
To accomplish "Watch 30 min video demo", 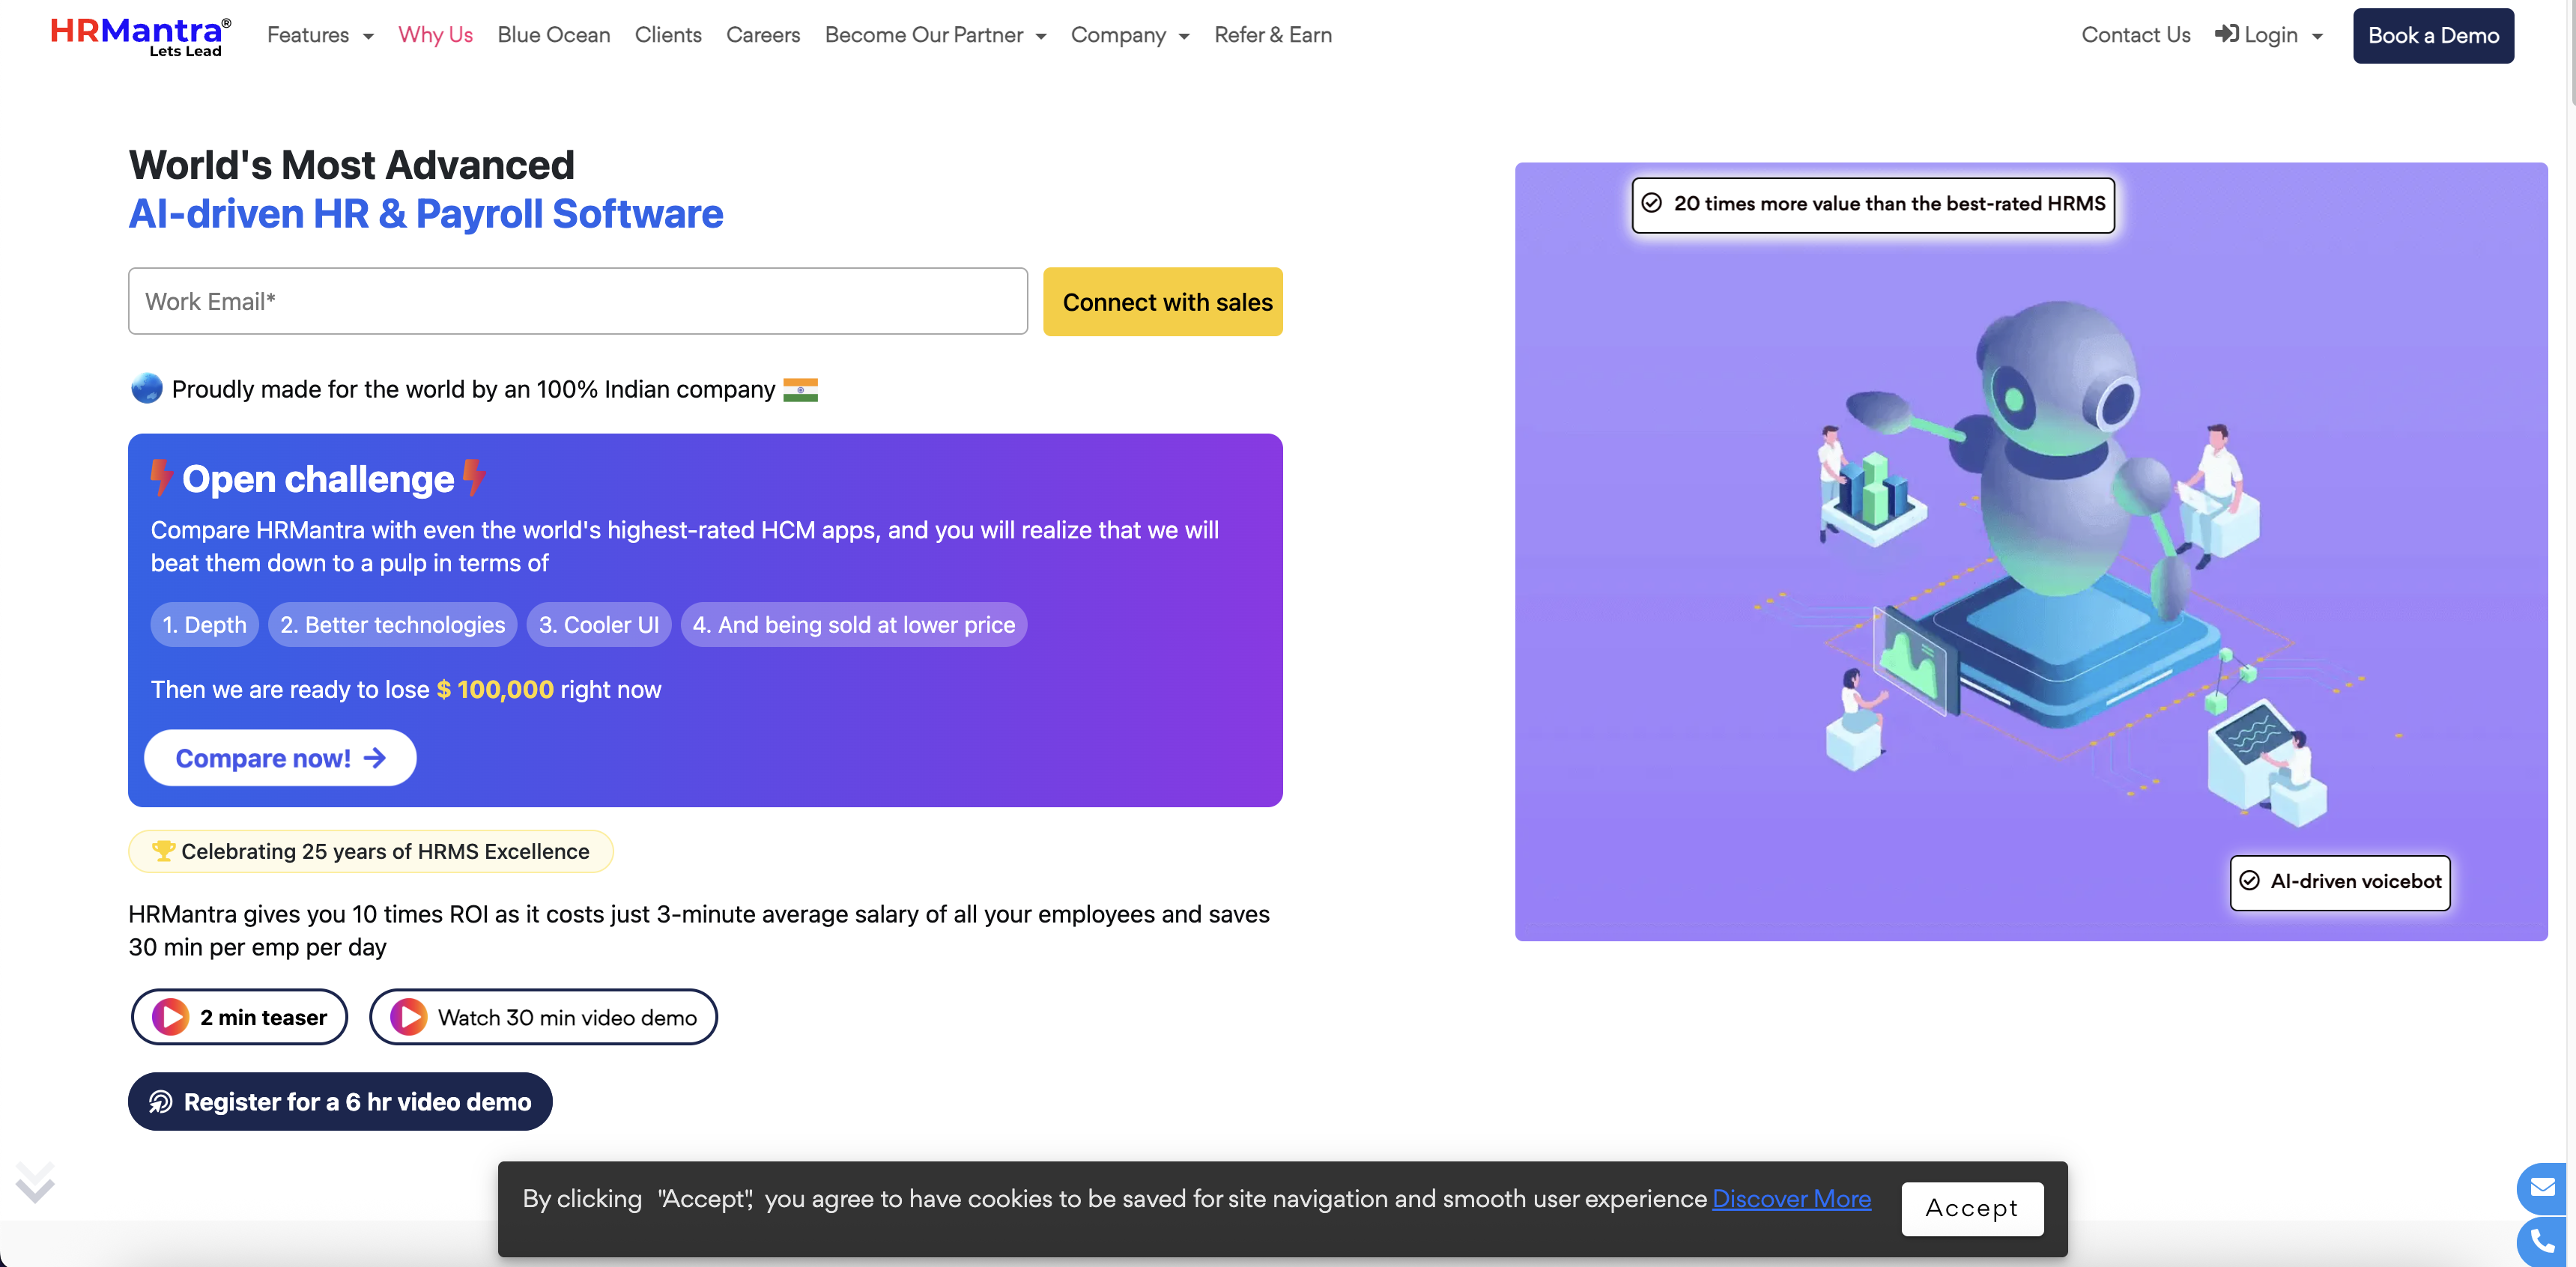I will [543, 1017].
